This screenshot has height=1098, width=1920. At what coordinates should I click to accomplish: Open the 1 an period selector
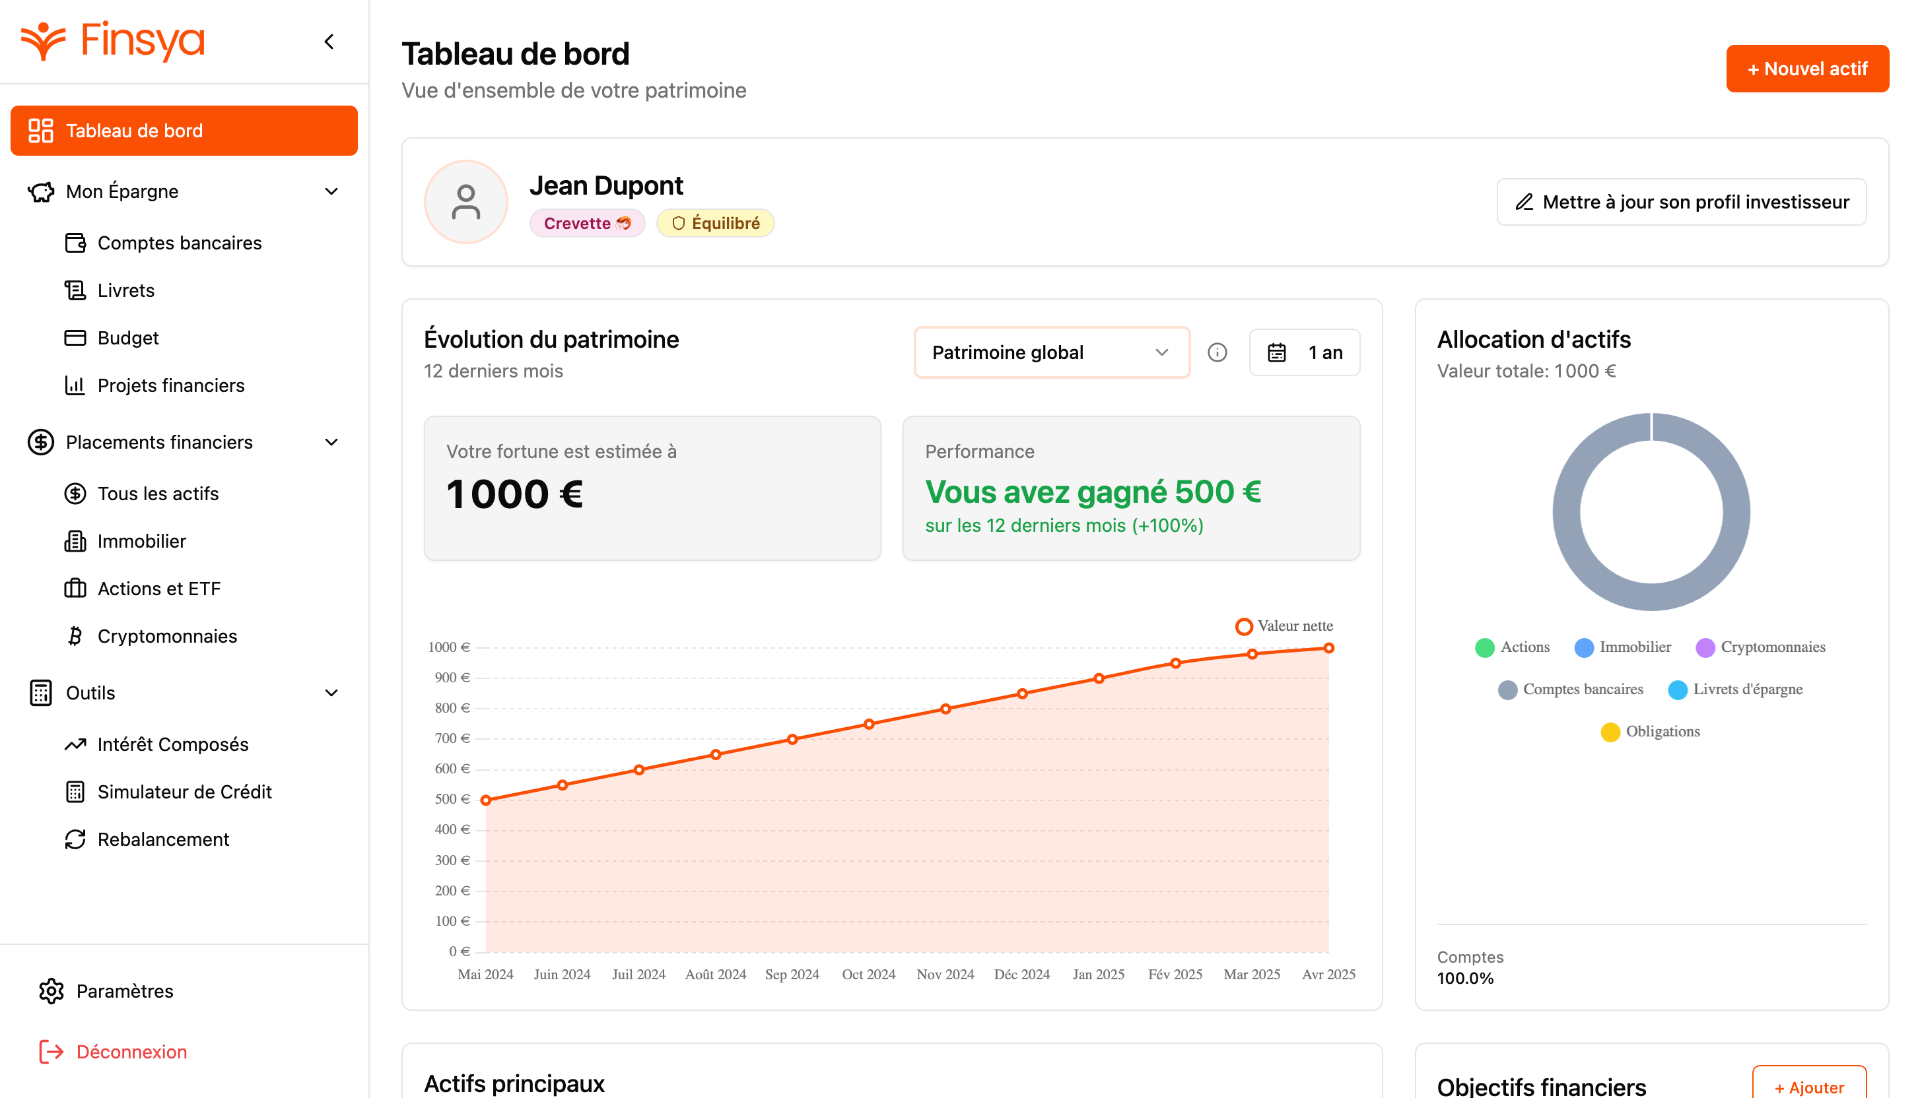[1305, 353]
